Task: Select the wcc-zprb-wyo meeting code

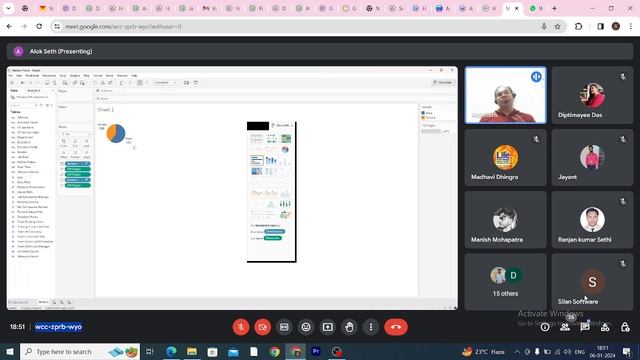Action: click(x=58, y=327)
